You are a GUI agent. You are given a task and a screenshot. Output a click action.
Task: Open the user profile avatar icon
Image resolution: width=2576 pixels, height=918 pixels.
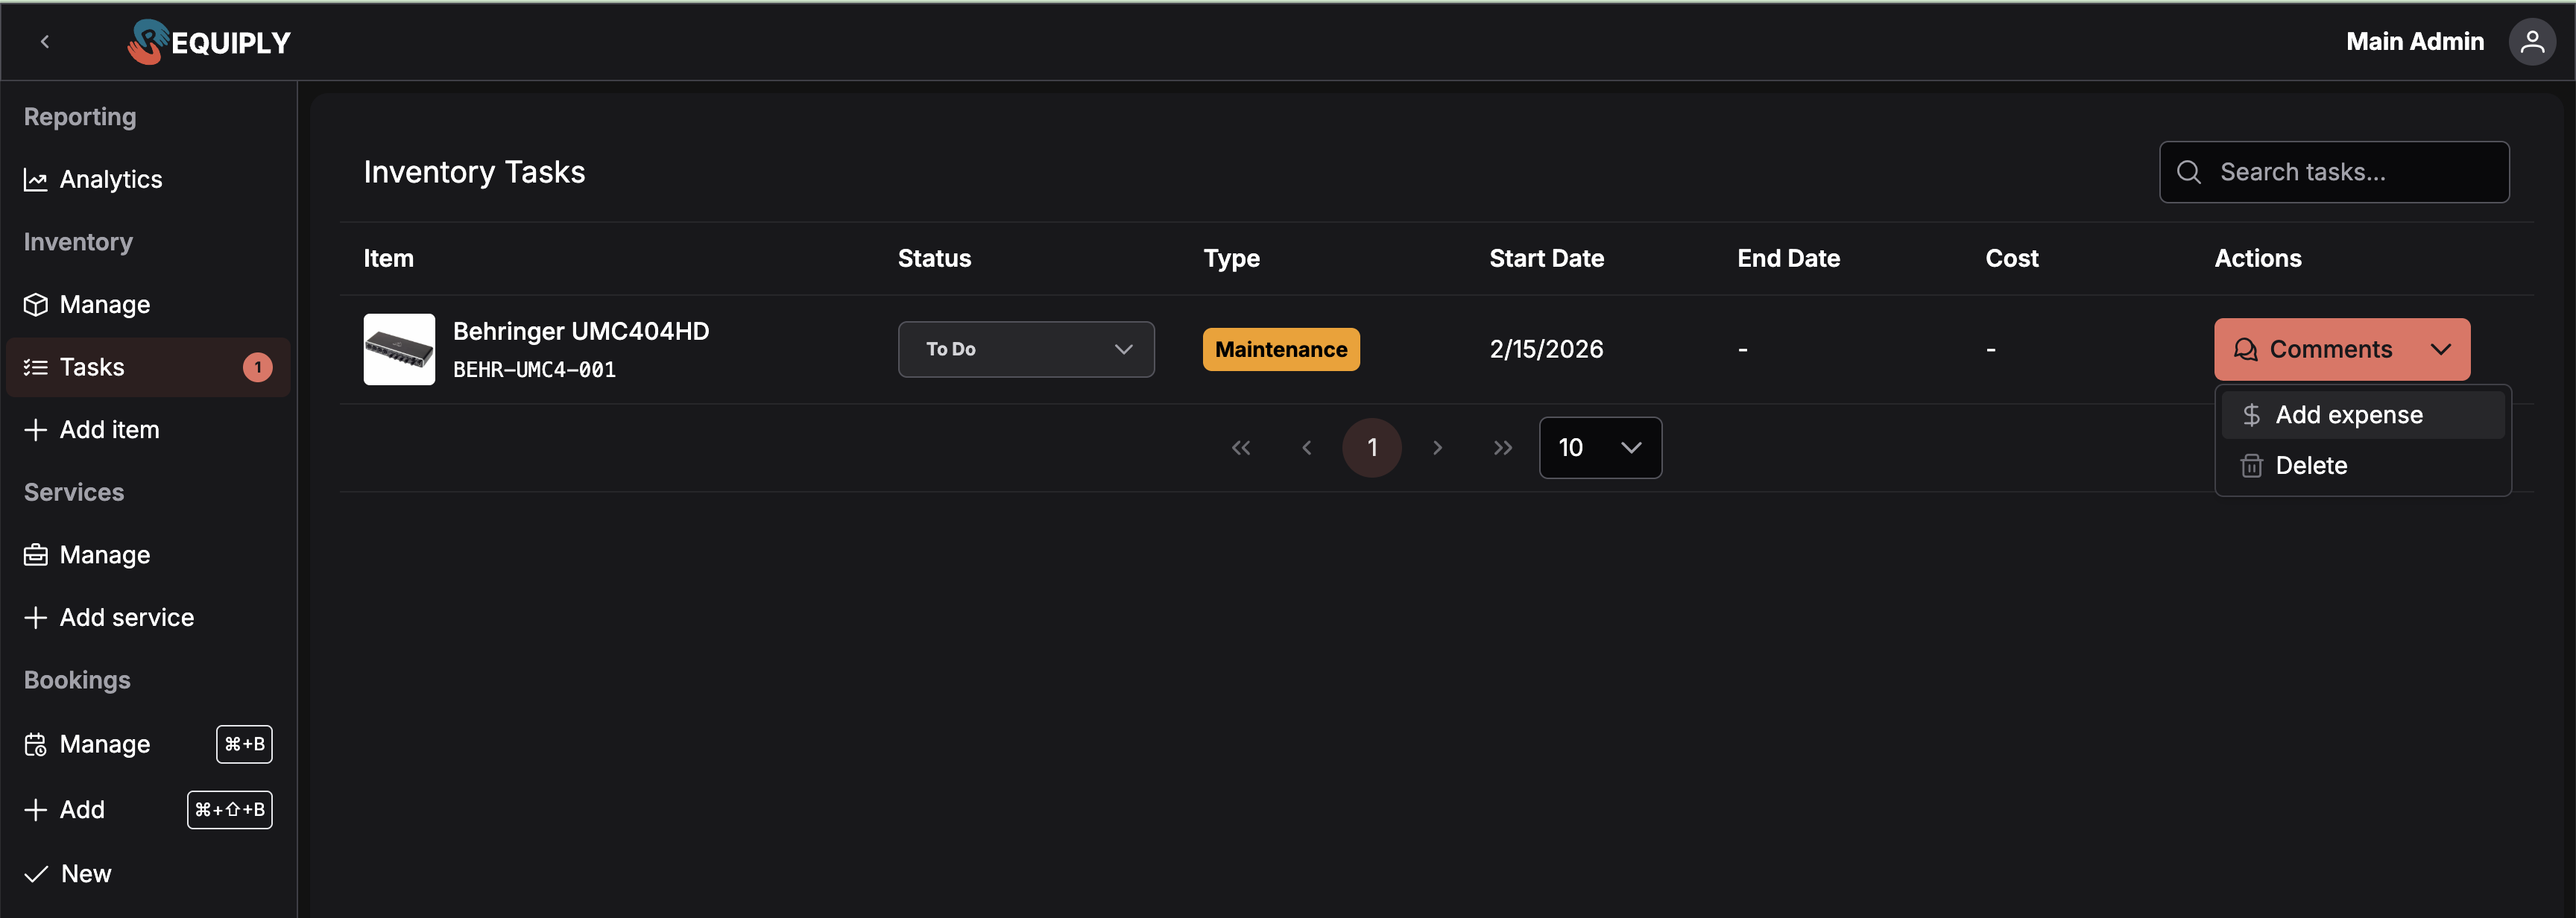point(2531,42)
